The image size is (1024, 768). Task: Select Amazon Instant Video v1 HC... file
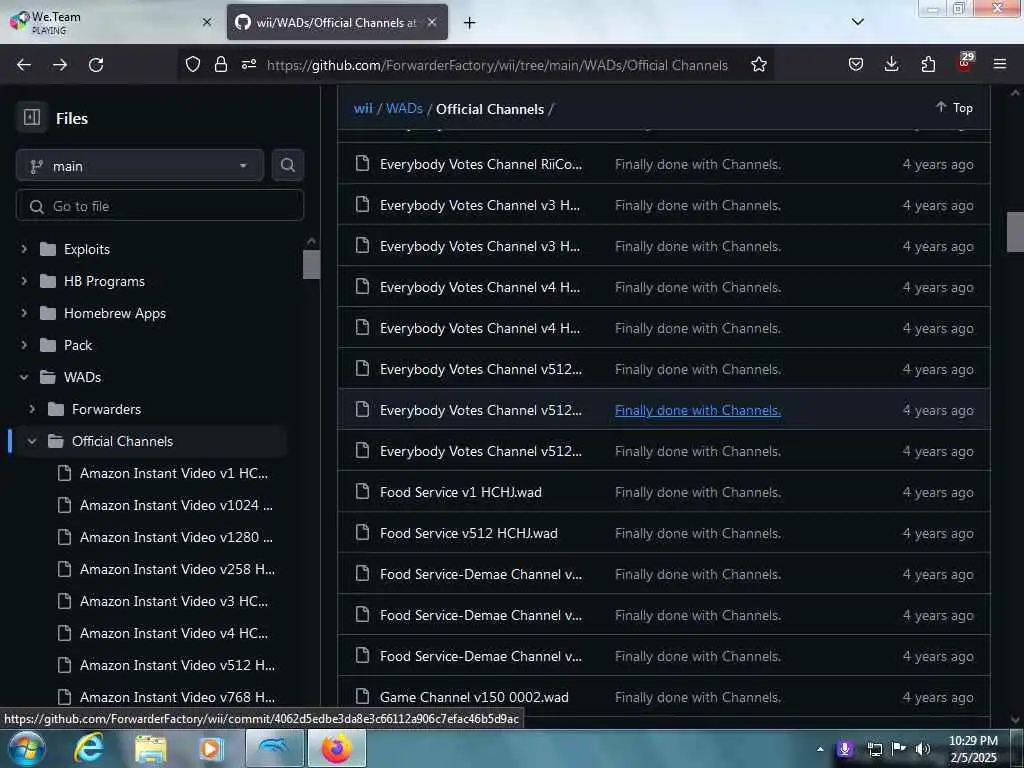[174, 473]
